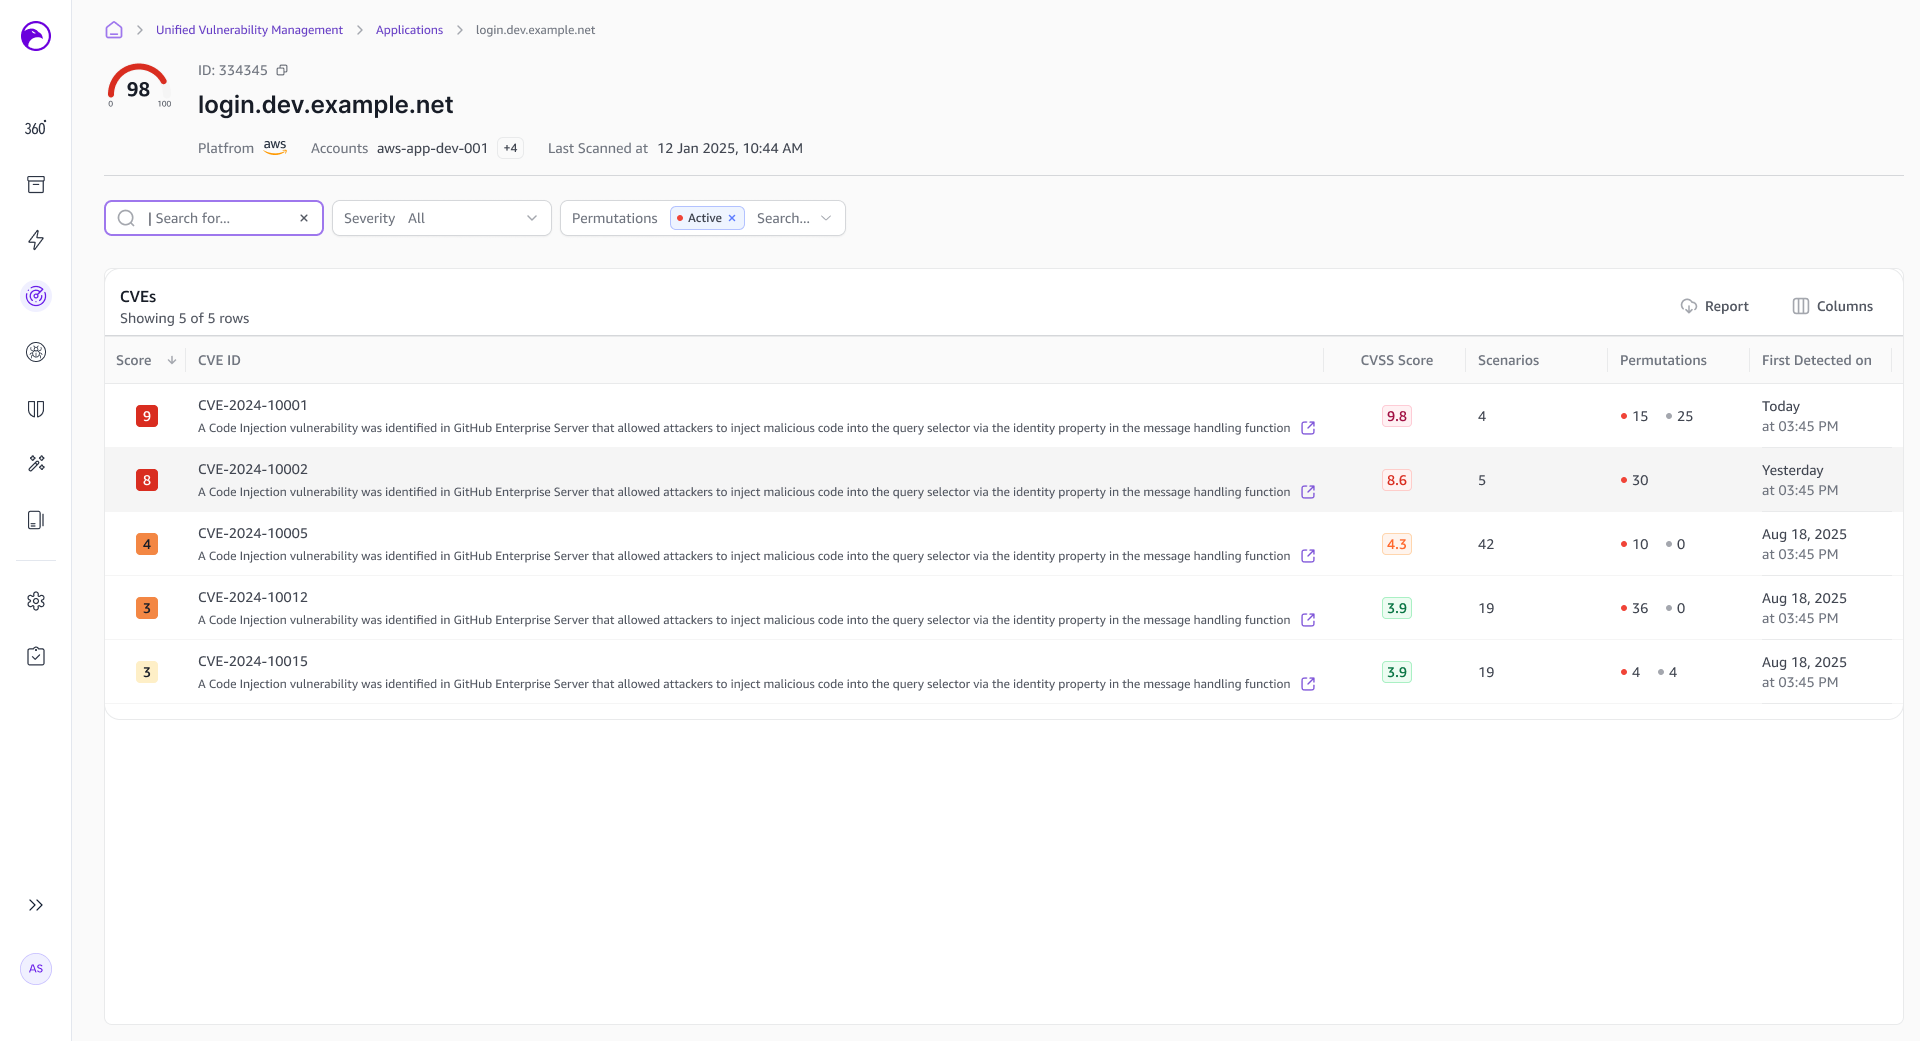1920x1041 pixels.
Task: Download the Report
Action: (1714, 306)
